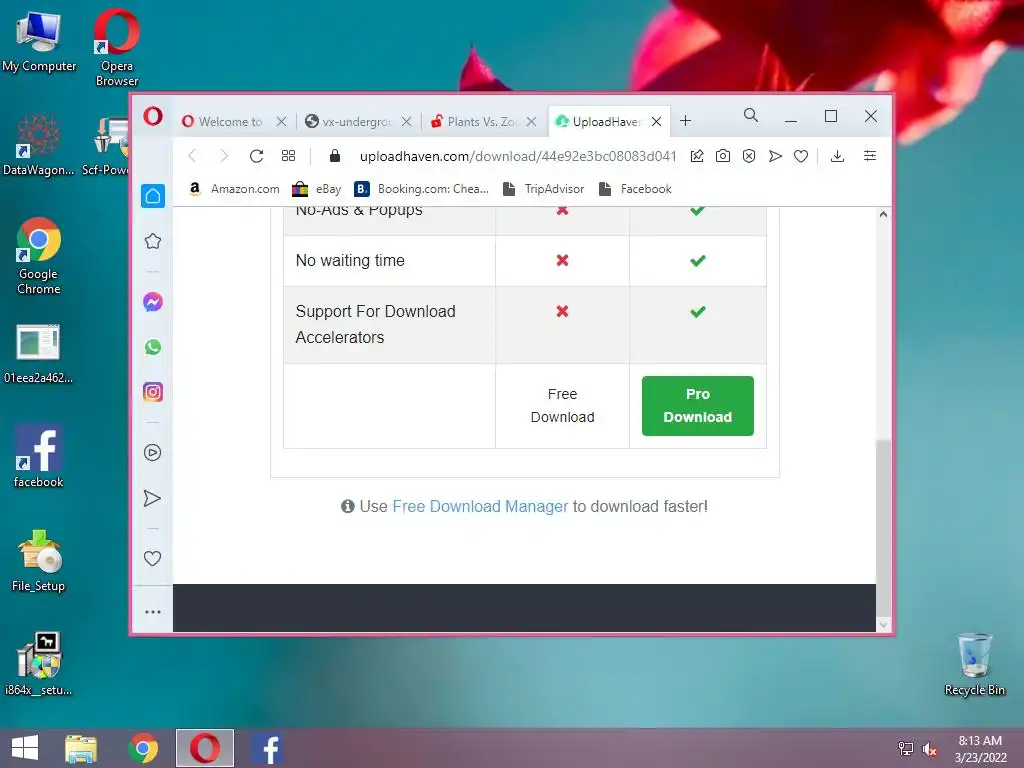Screen dimensions: 1024x768
Task: Click the muted volume tray icon
Action: point(929,749)
